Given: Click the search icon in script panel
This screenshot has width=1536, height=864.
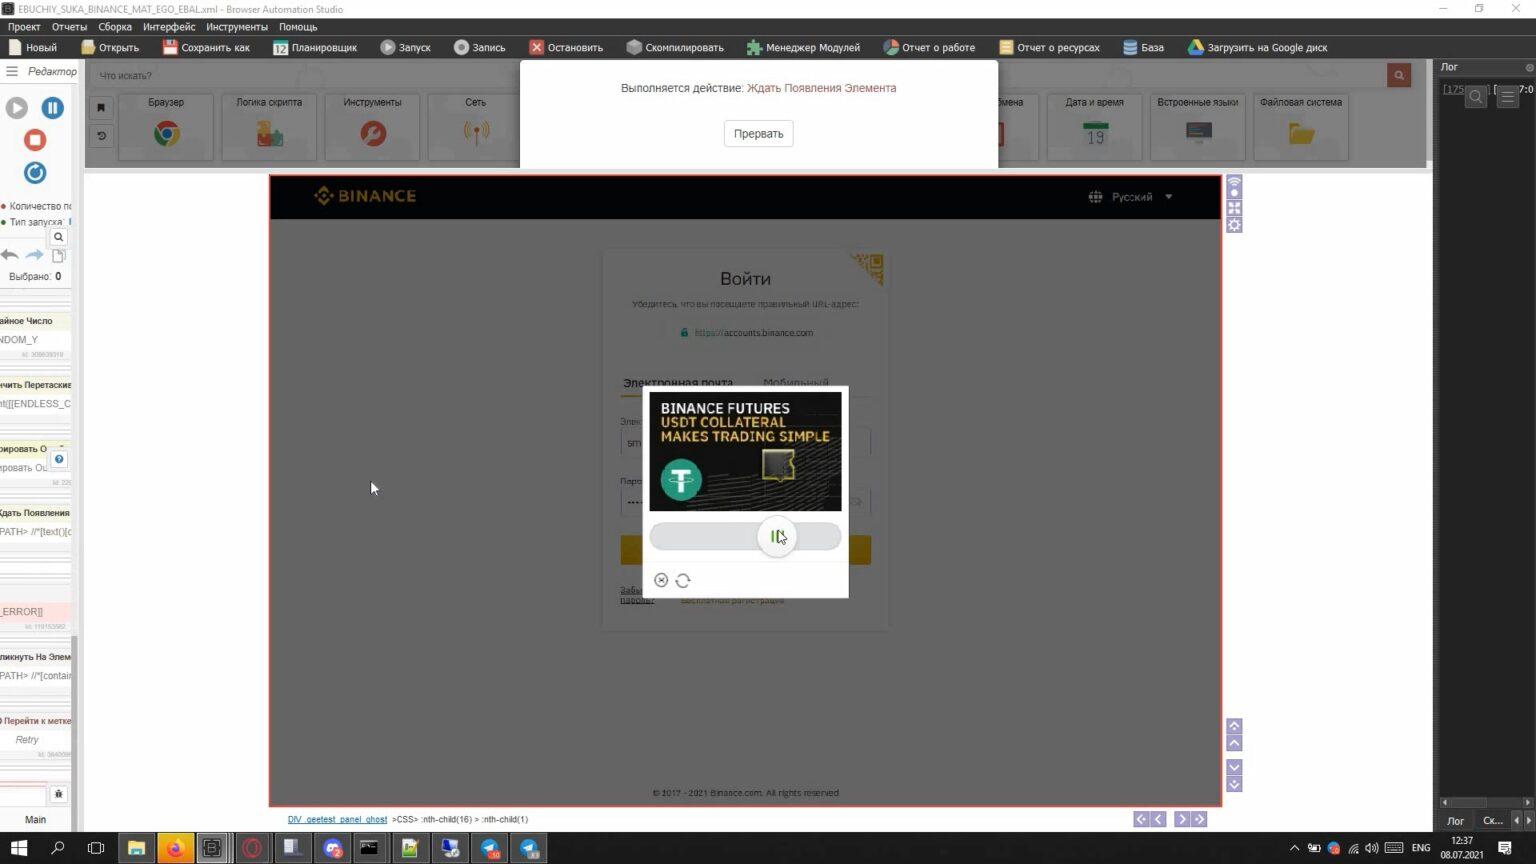Looking at the screenshot, I should tap(58, 237).
